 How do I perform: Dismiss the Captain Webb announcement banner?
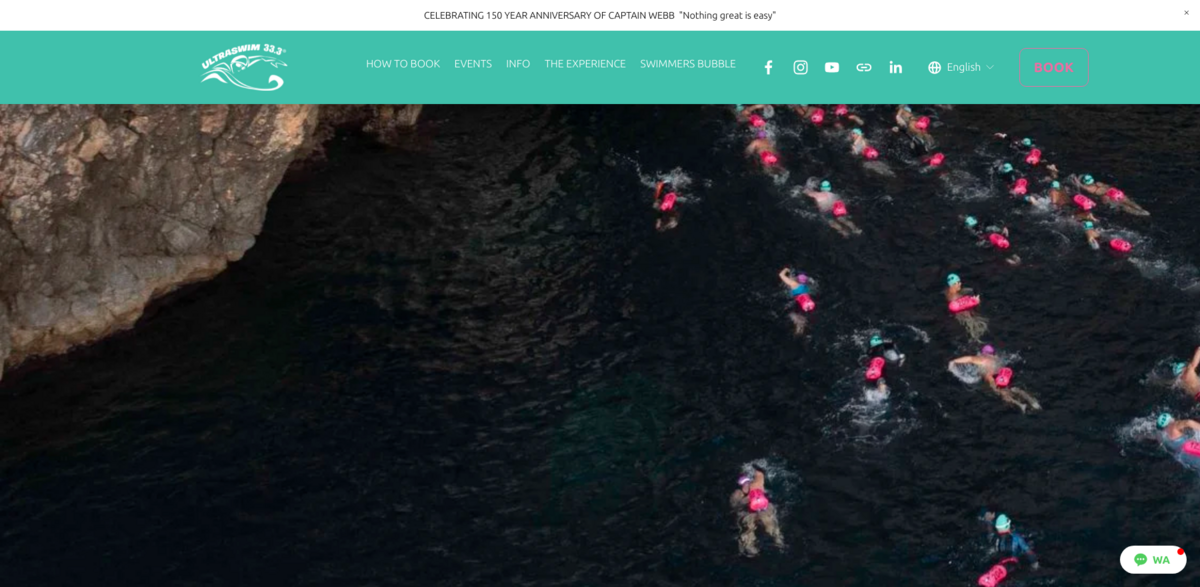1186,13
